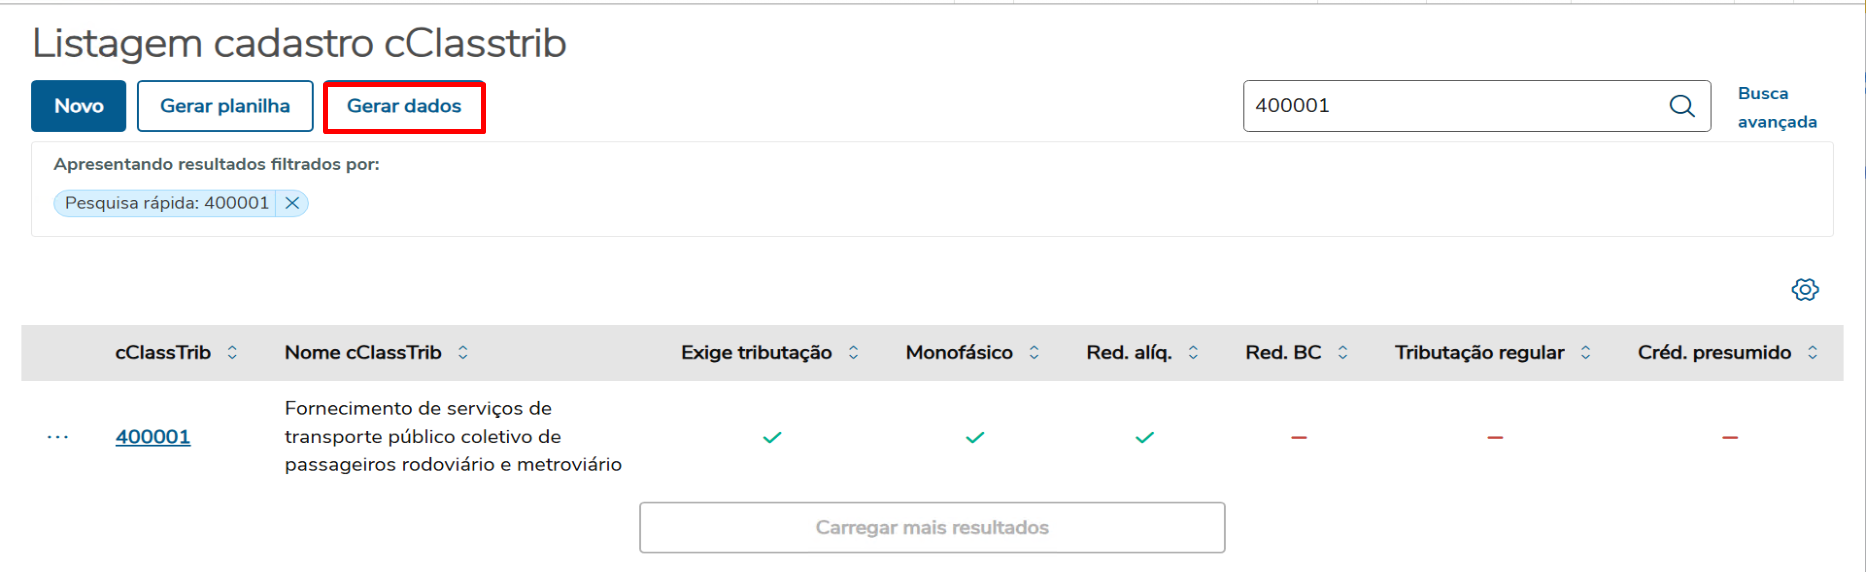Remove the Pesquisa rápida 400001 filter chip

tap(292, 203)
